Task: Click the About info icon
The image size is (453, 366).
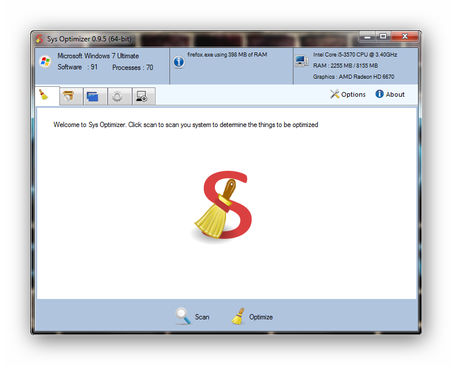Action: click(x=379, y=94)
